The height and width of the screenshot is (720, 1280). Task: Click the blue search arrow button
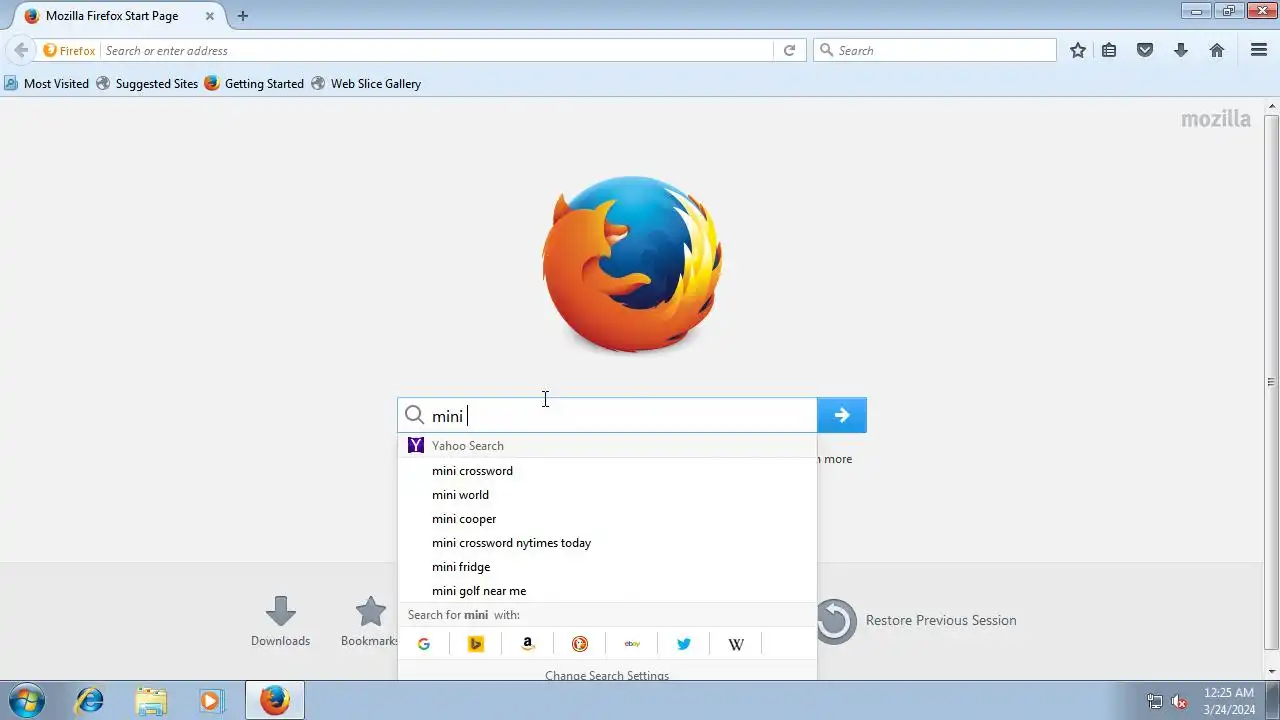pyautogui.click(x=842, y=415)
